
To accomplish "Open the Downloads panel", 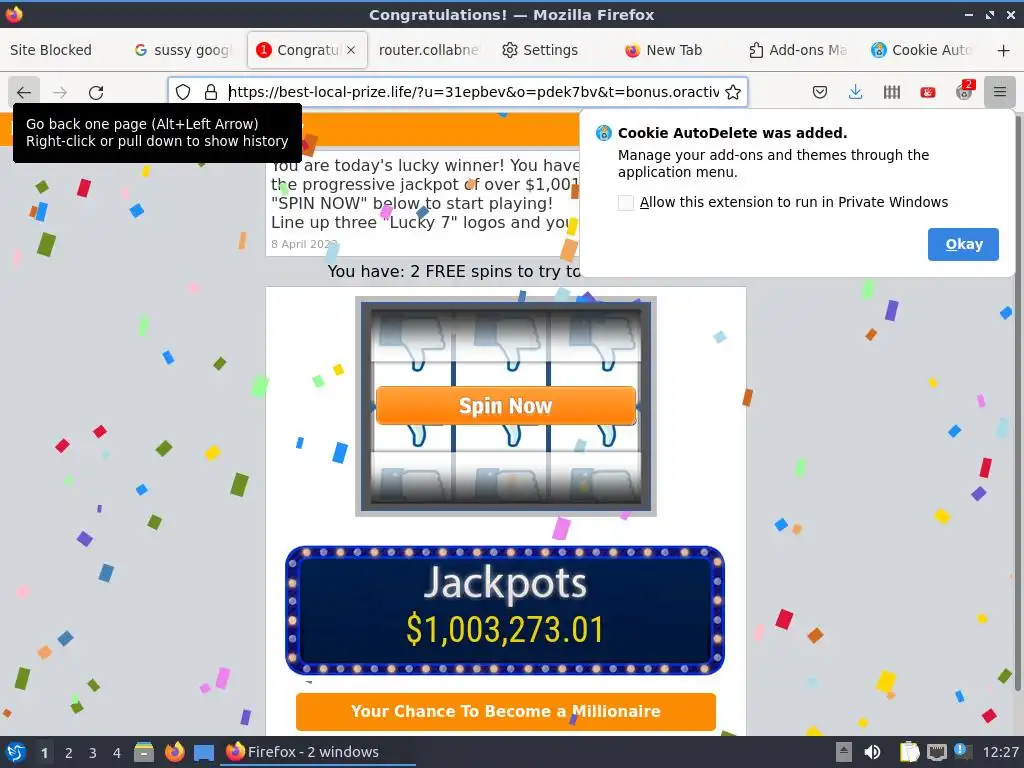I will (856, 92).
